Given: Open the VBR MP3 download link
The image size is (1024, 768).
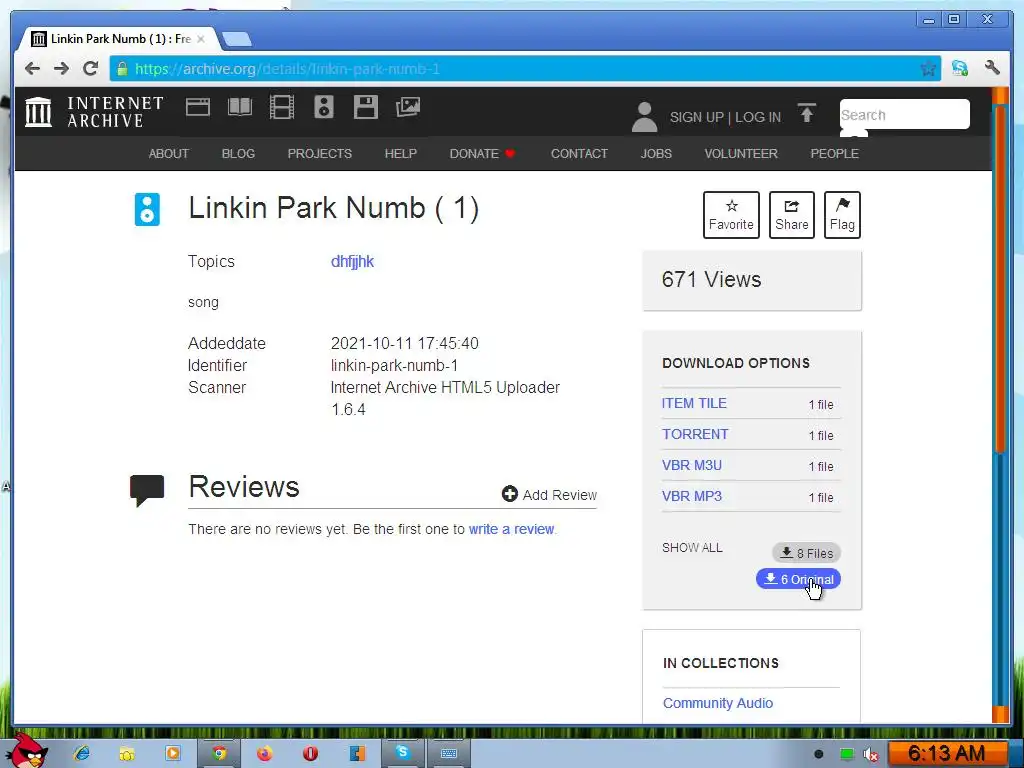Looking at the screenshot, I should coord(692,496).
